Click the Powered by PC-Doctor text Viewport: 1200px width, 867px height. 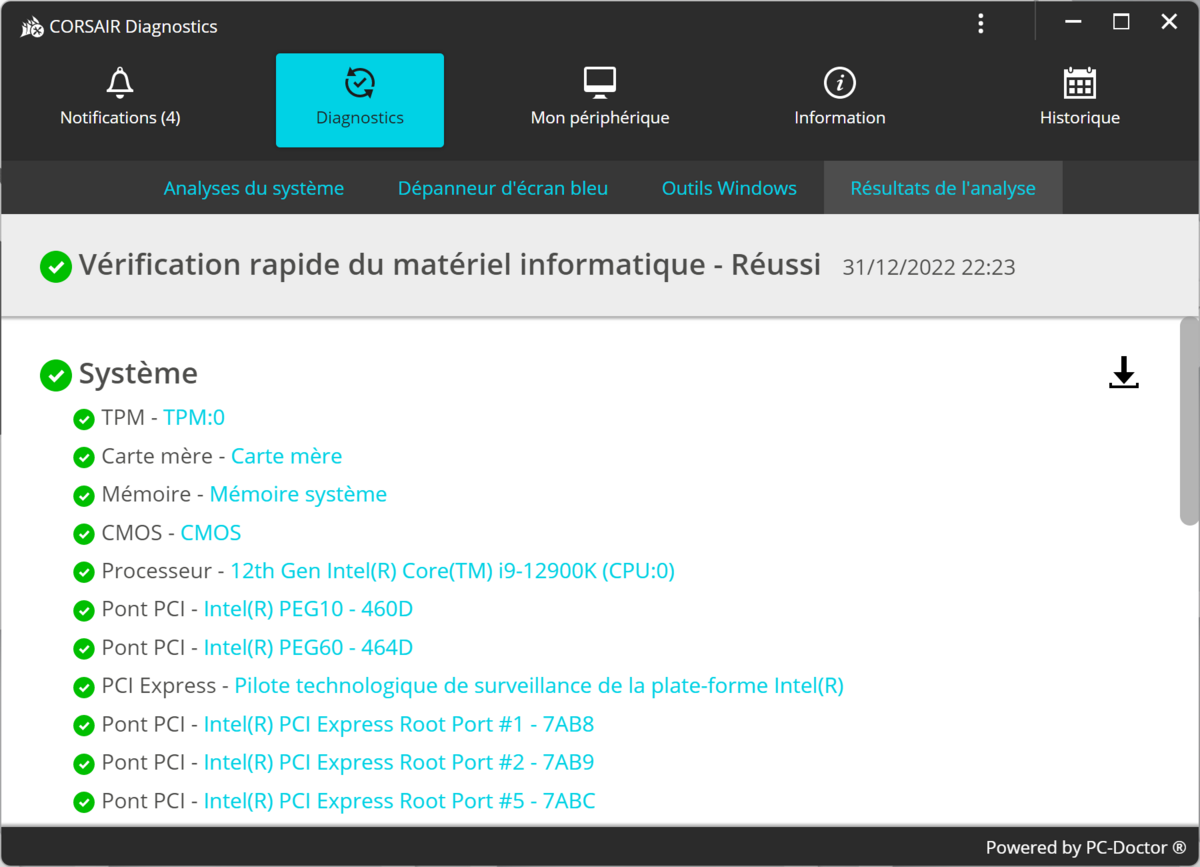pos(1086,847)
